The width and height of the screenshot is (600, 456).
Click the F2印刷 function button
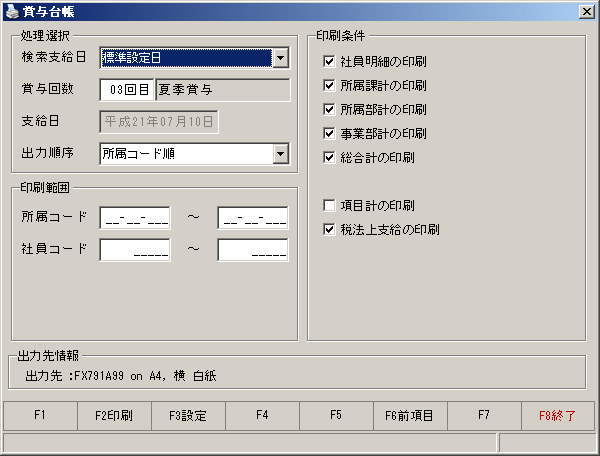[x=114, y=415]
